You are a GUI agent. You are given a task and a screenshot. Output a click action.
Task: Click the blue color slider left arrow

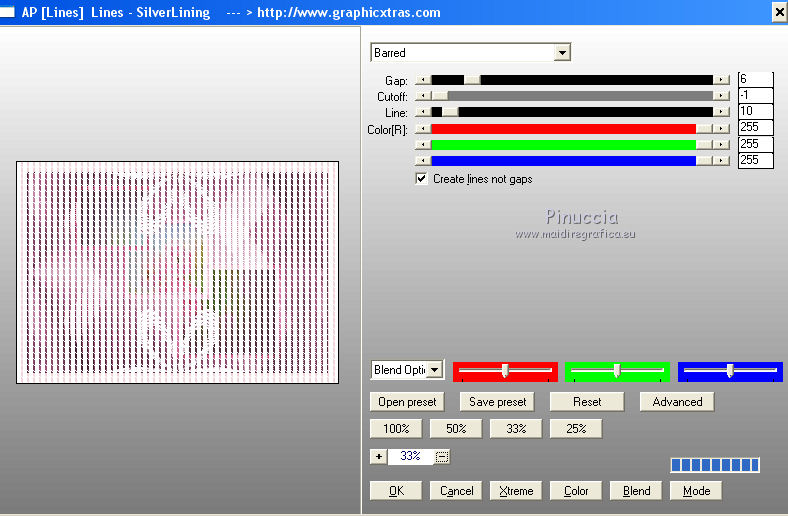424,161
